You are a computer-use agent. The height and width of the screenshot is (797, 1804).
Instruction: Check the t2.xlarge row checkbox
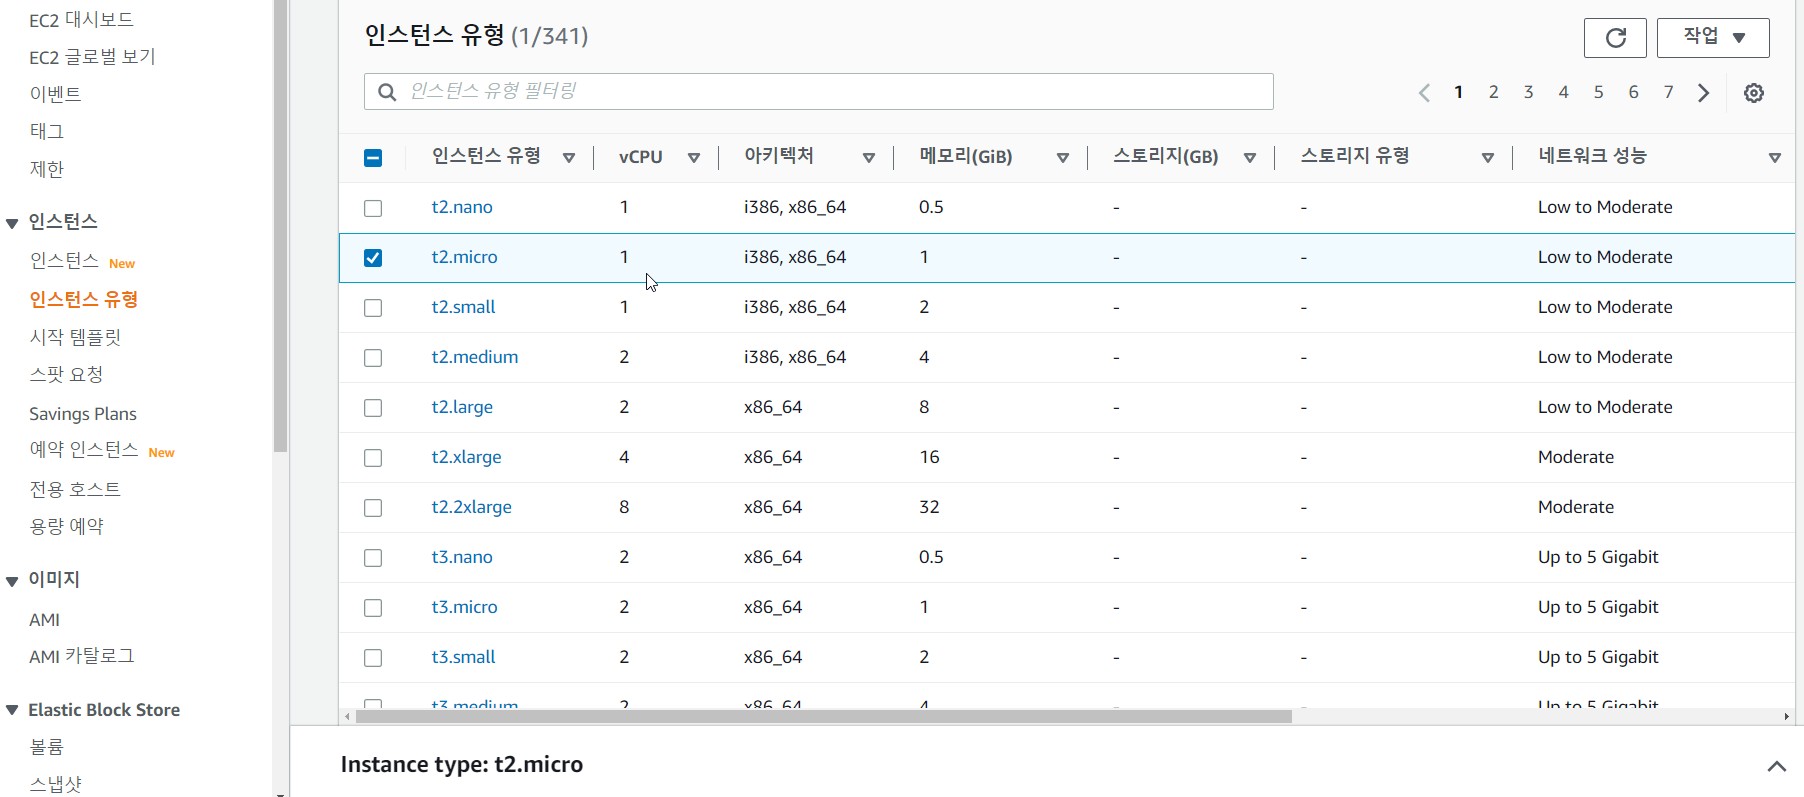pyautogui.click(x=373, y=458)
